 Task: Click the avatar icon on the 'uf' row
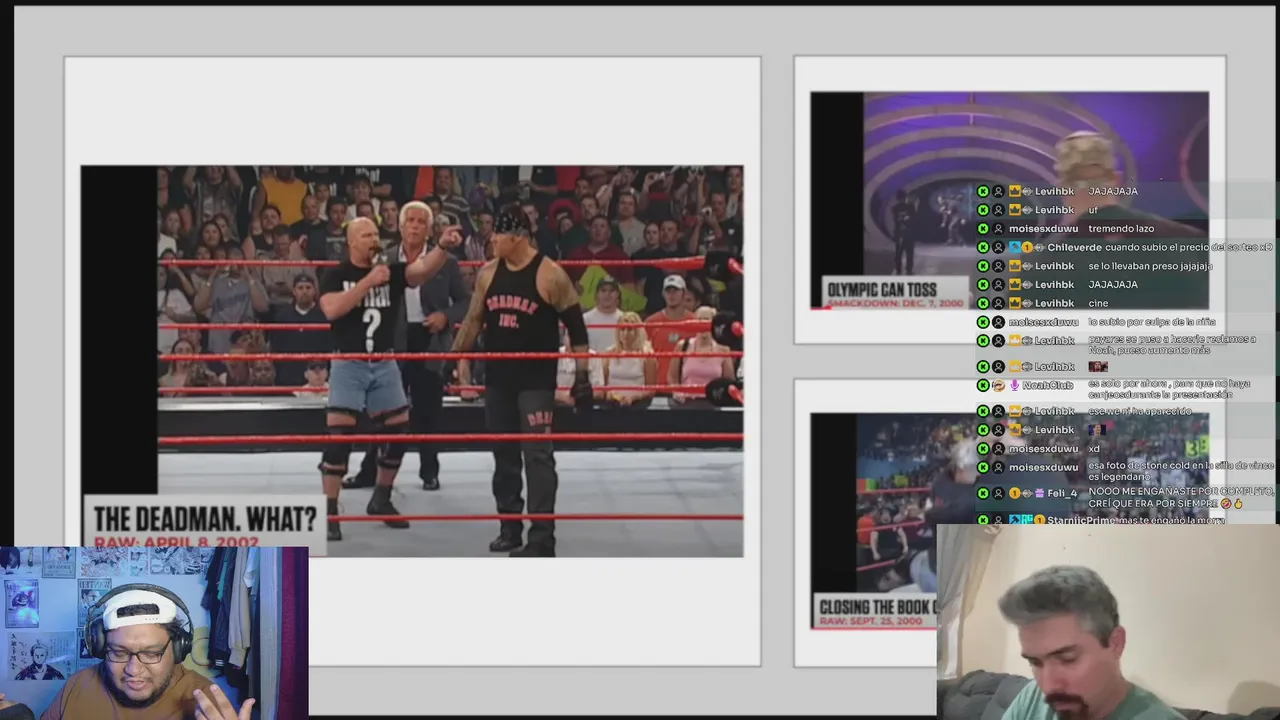pyautogui.click(x=998, y=210)
